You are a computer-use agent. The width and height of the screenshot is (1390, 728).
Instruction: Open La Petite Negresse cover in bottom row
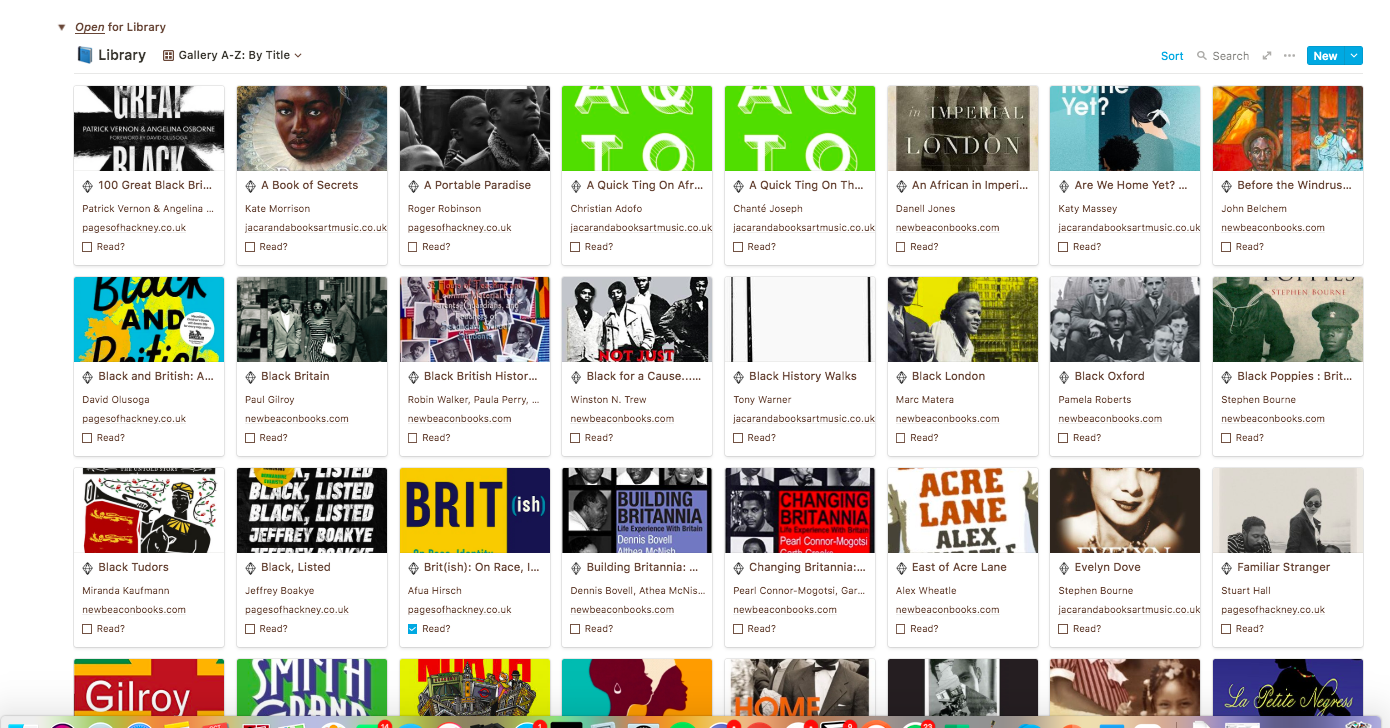(x=1288, y=688)
